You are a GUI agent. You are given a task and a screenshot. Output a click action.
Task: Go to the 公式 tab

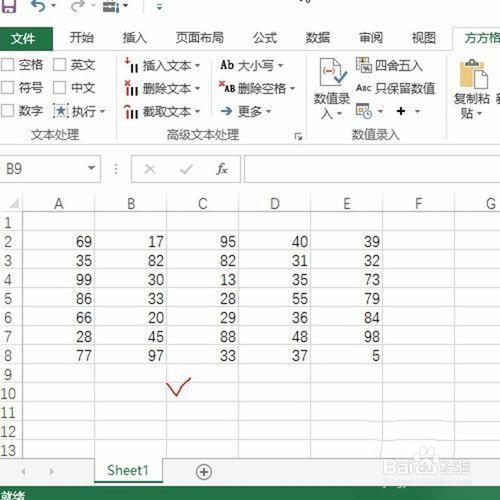coord(265,38)
